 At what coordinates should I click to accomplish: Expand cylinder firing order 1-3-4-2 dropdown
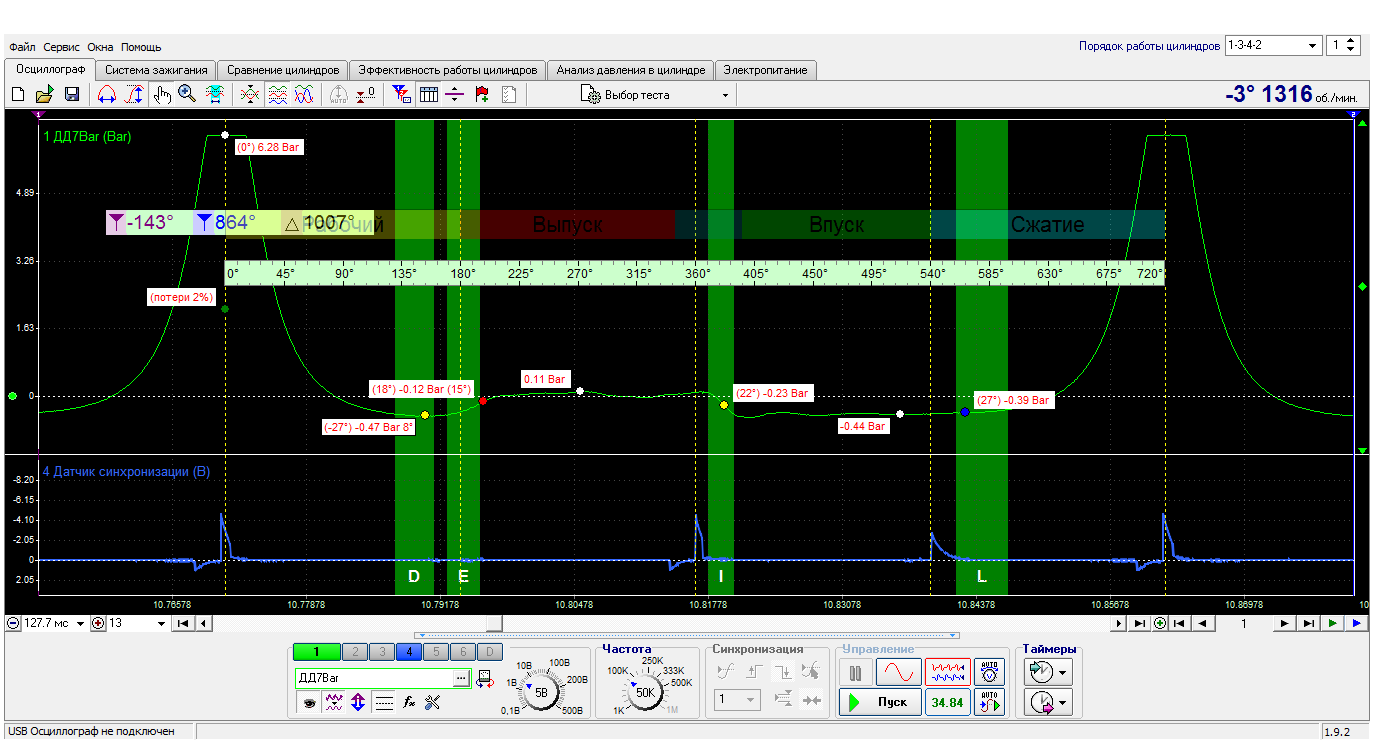pyautogui.click(x=1312, y=45)
